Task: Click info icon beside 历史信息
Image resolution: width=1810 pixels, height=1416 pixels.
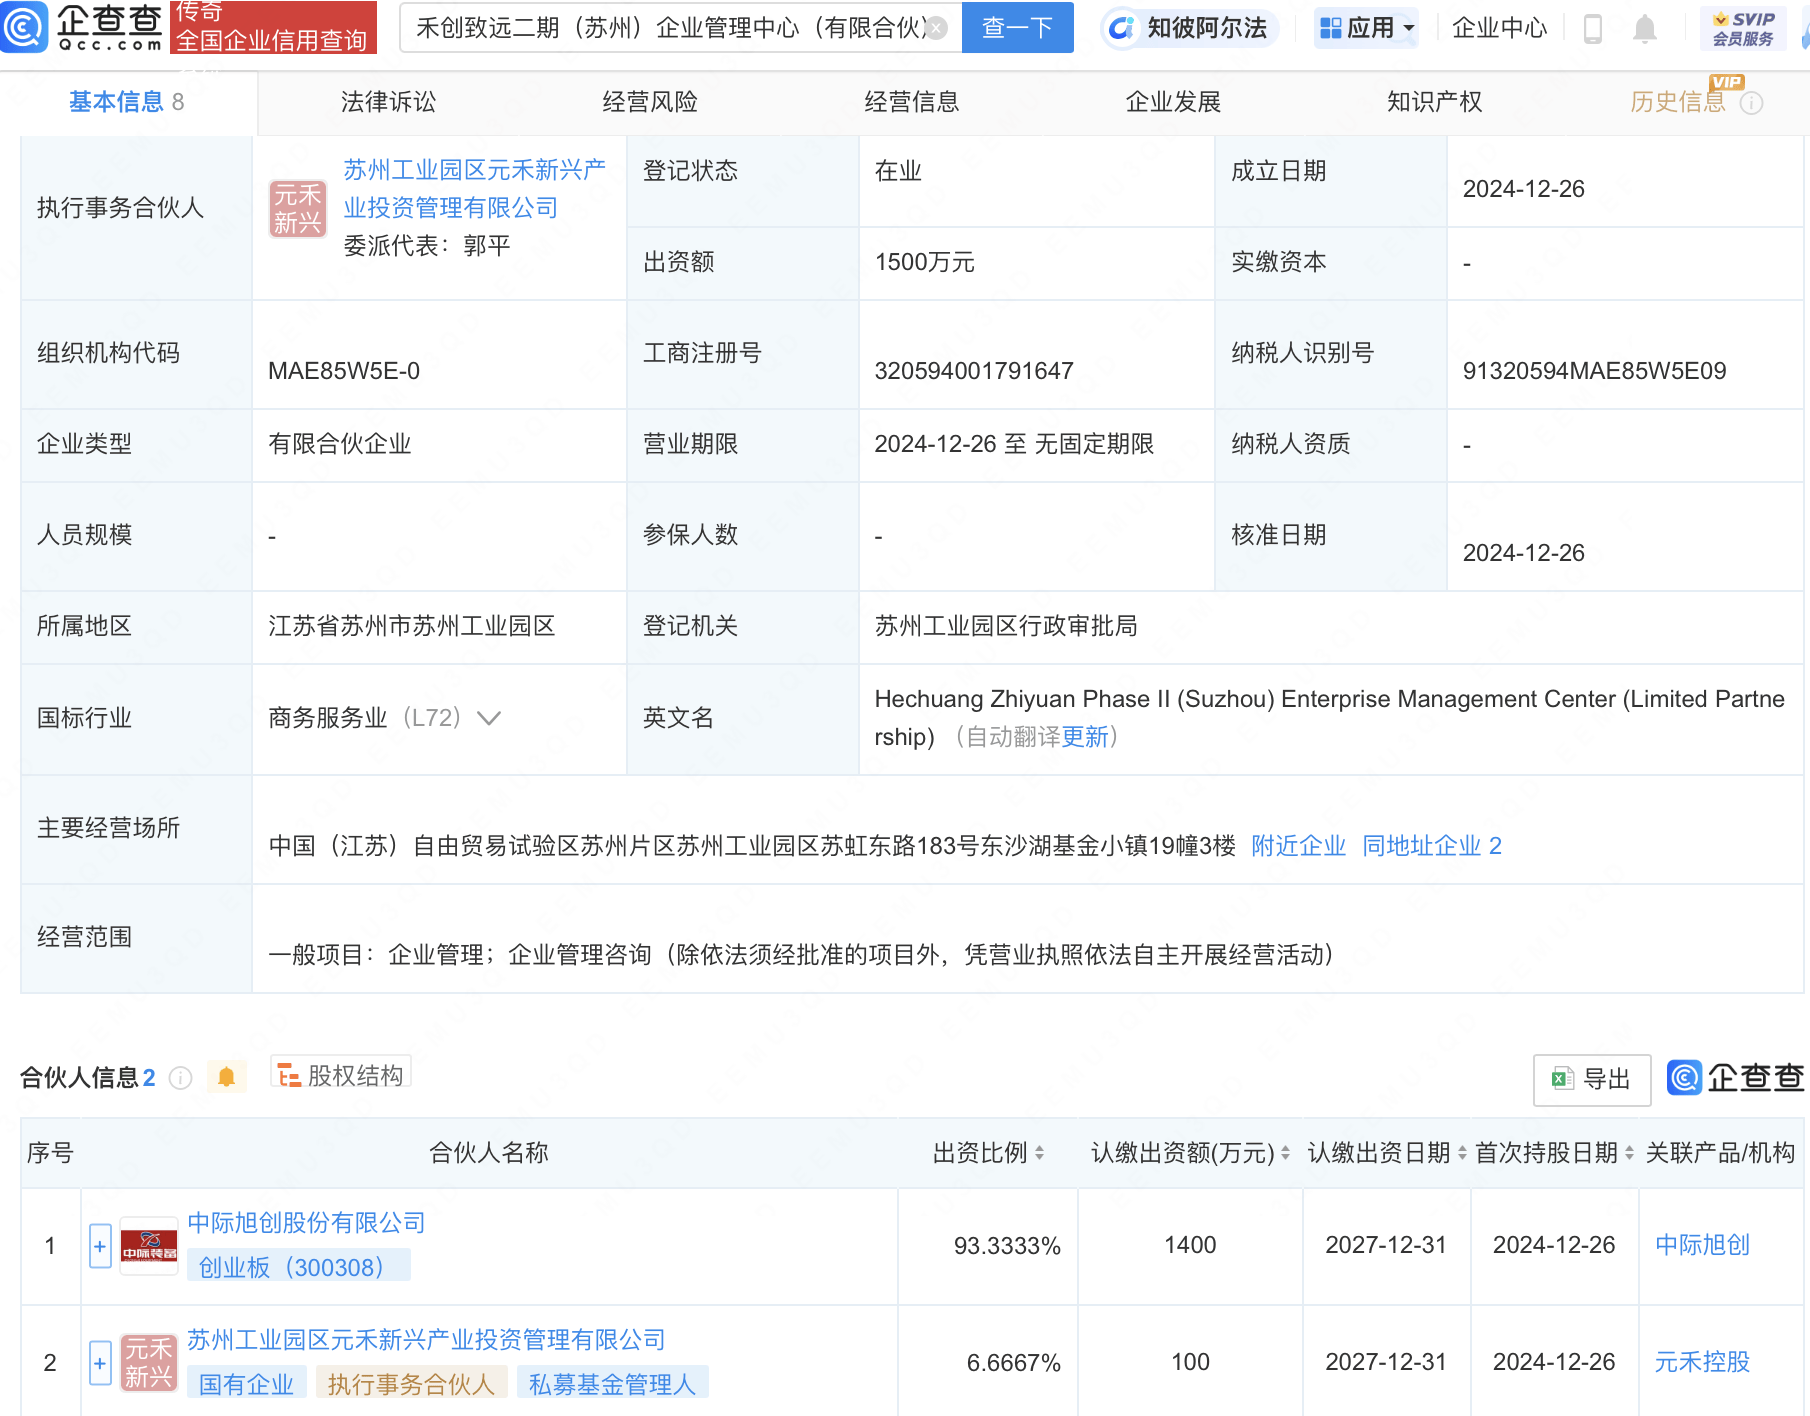Action: point(1751,103)
